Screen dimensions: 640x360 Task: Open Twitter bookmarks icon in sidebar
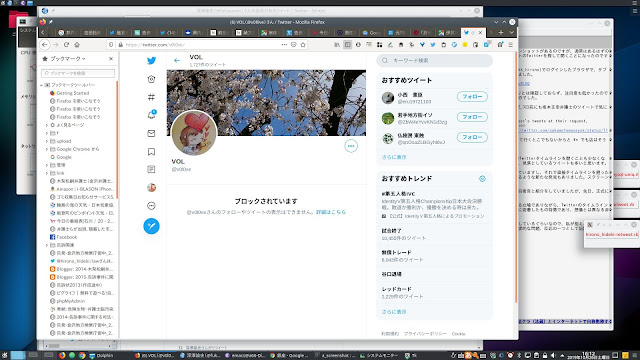click(x=151, y=152)
